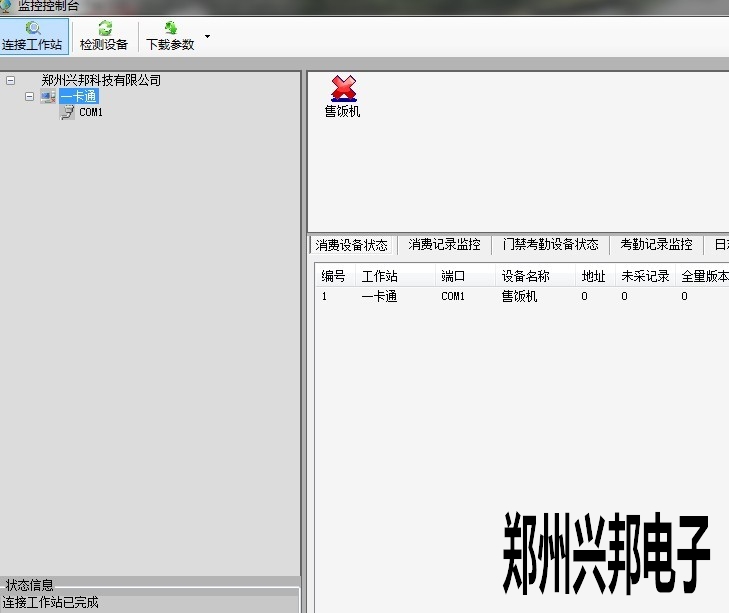Collapse the 郑州兴邦科技有限公司 tree node

coord(10,81)
